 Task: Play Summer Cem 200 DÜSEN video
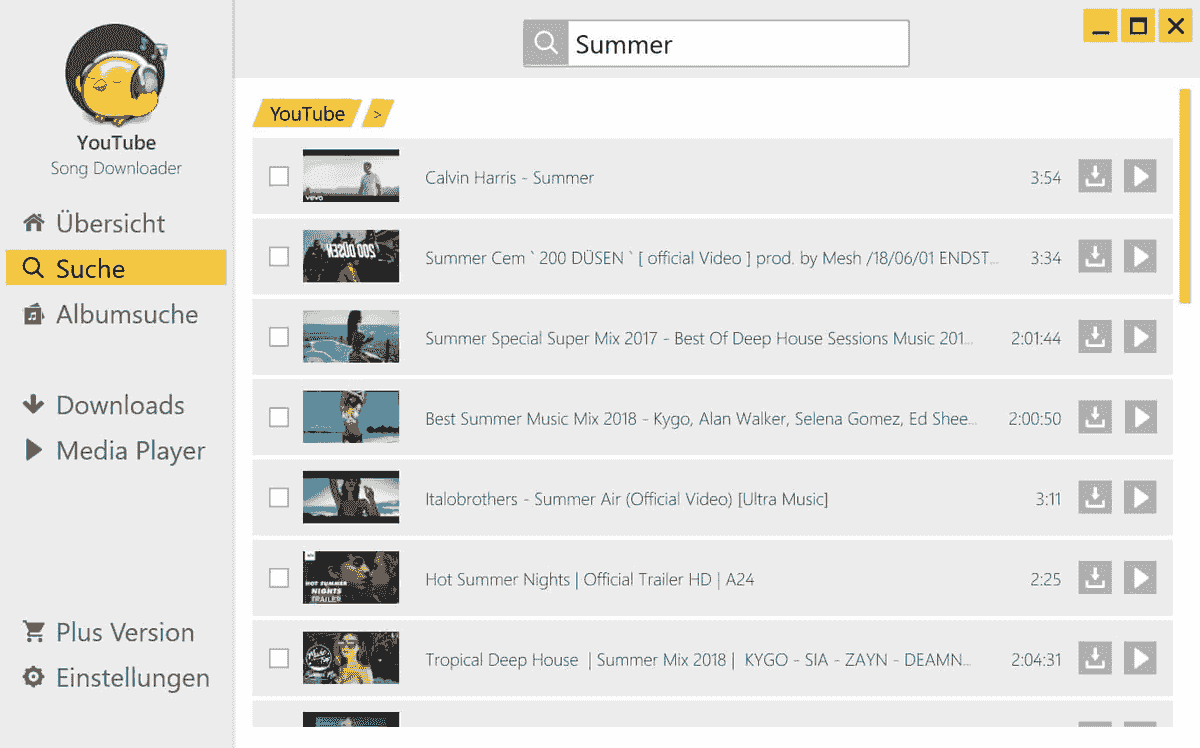[1140, 257]
